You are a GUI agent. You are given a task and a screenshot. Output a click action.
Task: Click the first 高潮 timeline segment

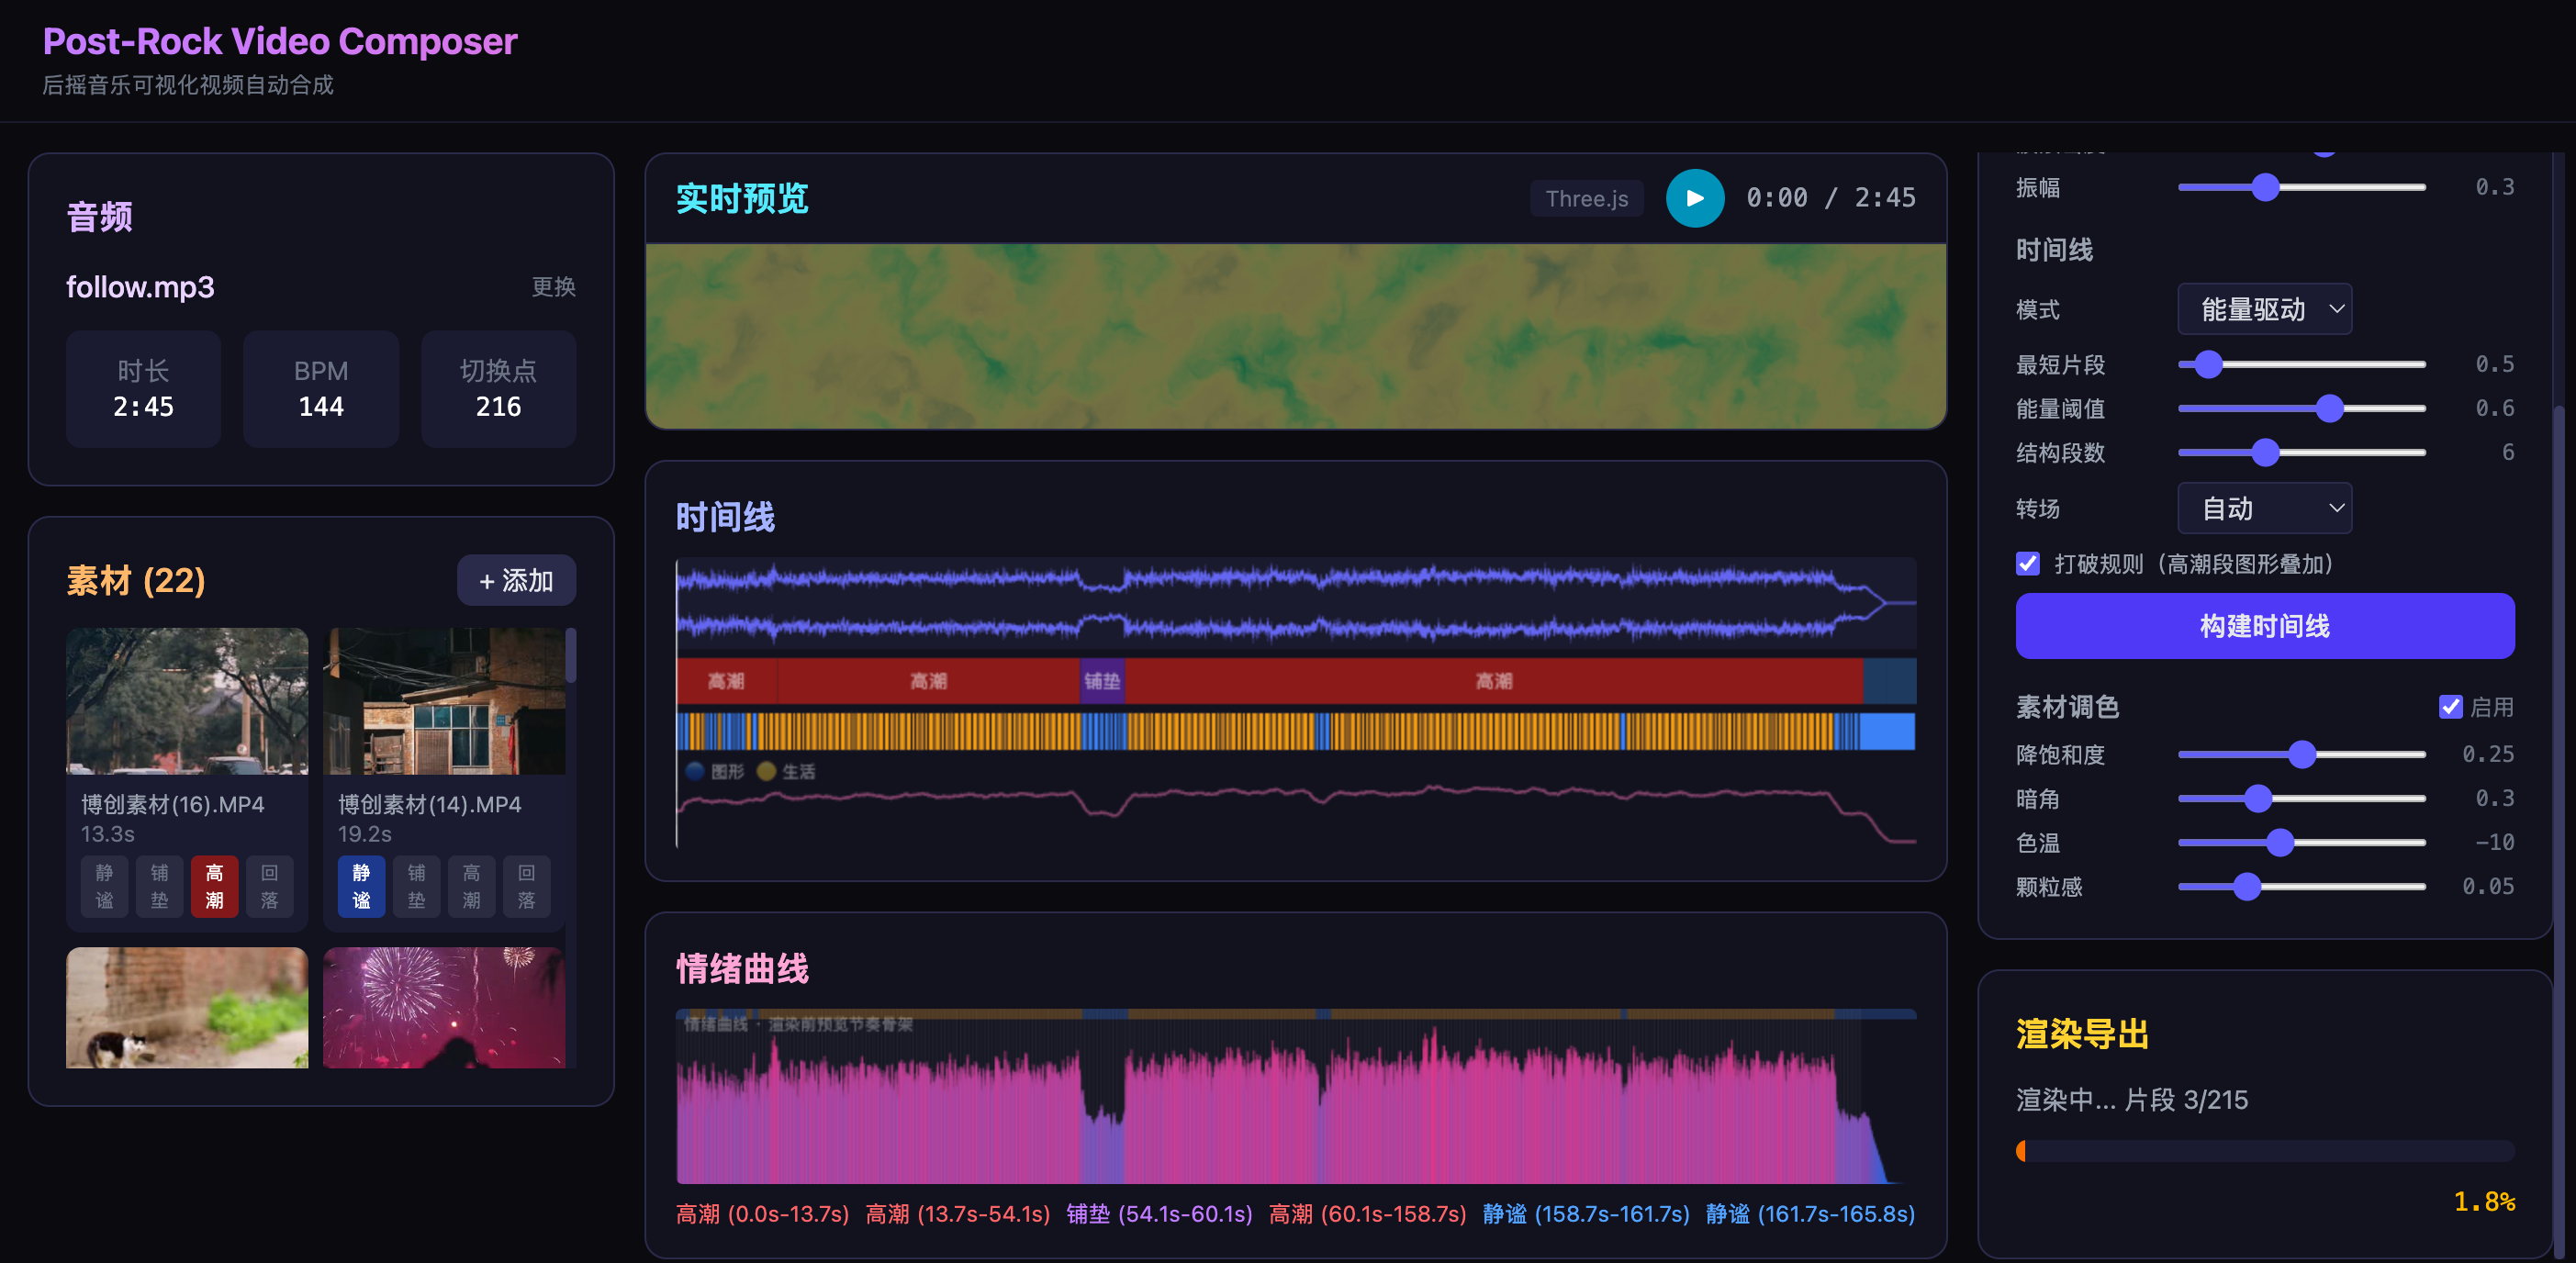[727, 681]
